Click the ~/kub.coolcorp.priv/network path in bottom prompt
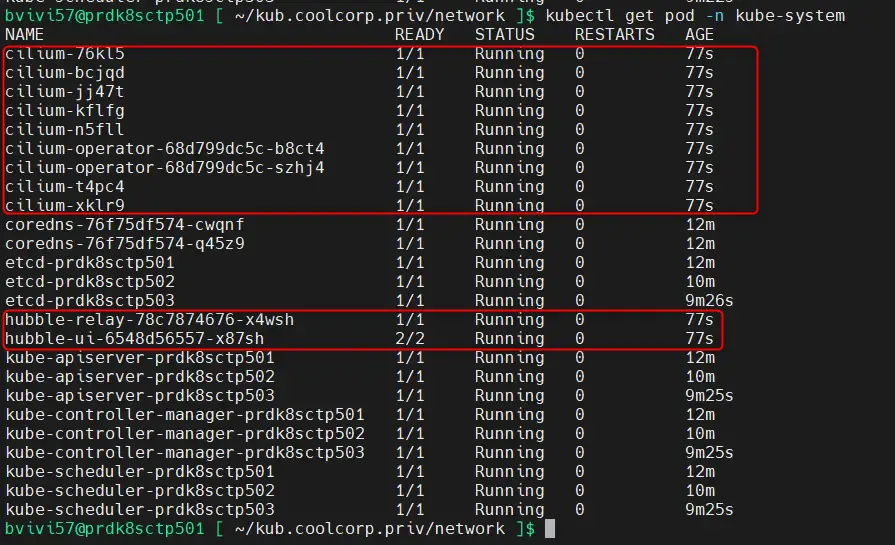This screenshot has width=895, height=545. (370, 529)
